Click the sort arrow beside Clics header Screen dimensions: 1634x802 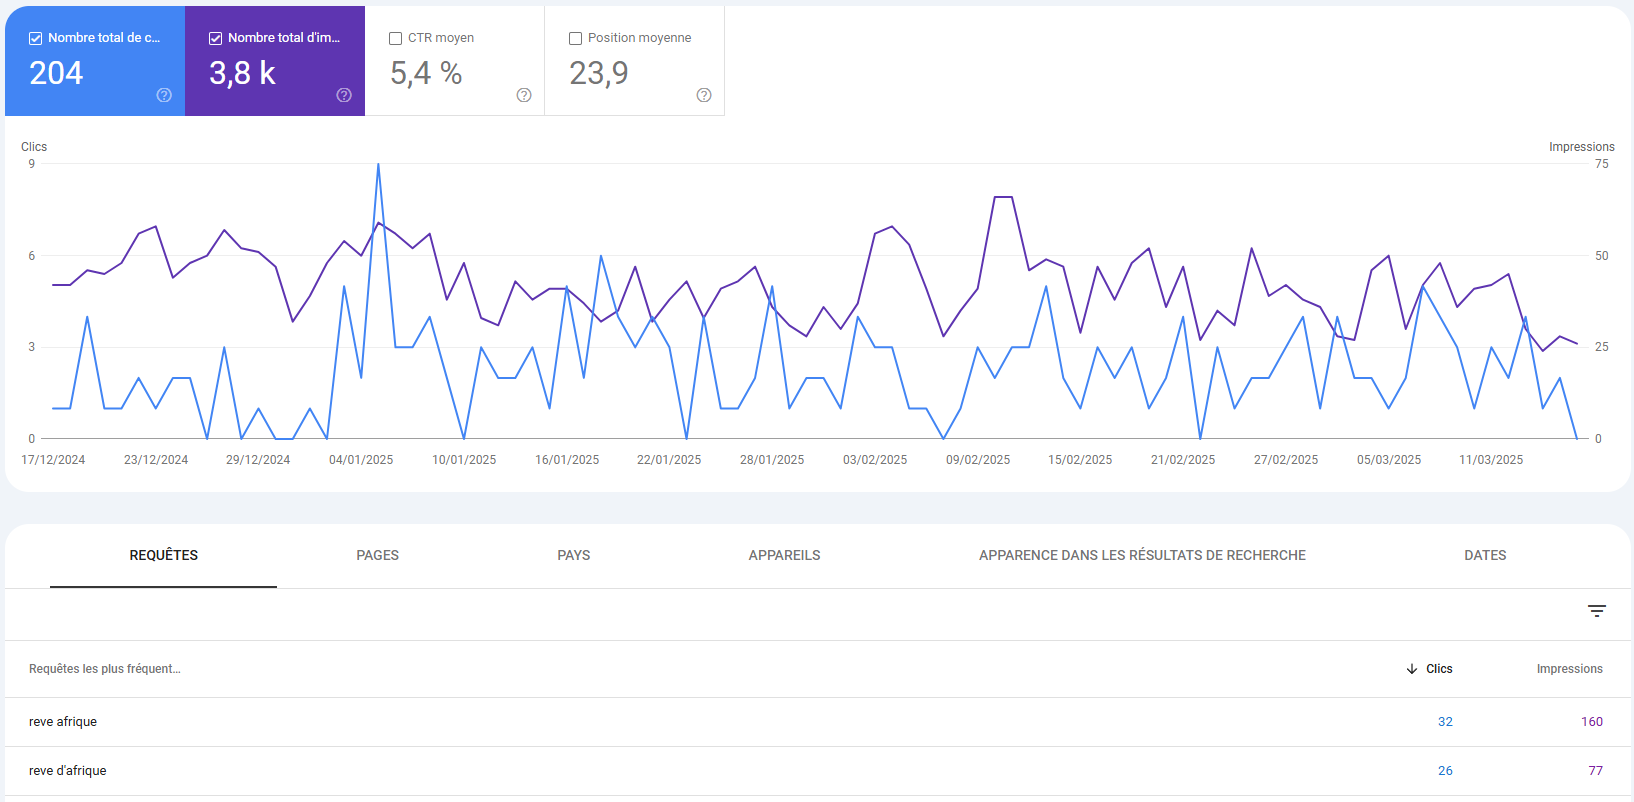coord(1412,669)
